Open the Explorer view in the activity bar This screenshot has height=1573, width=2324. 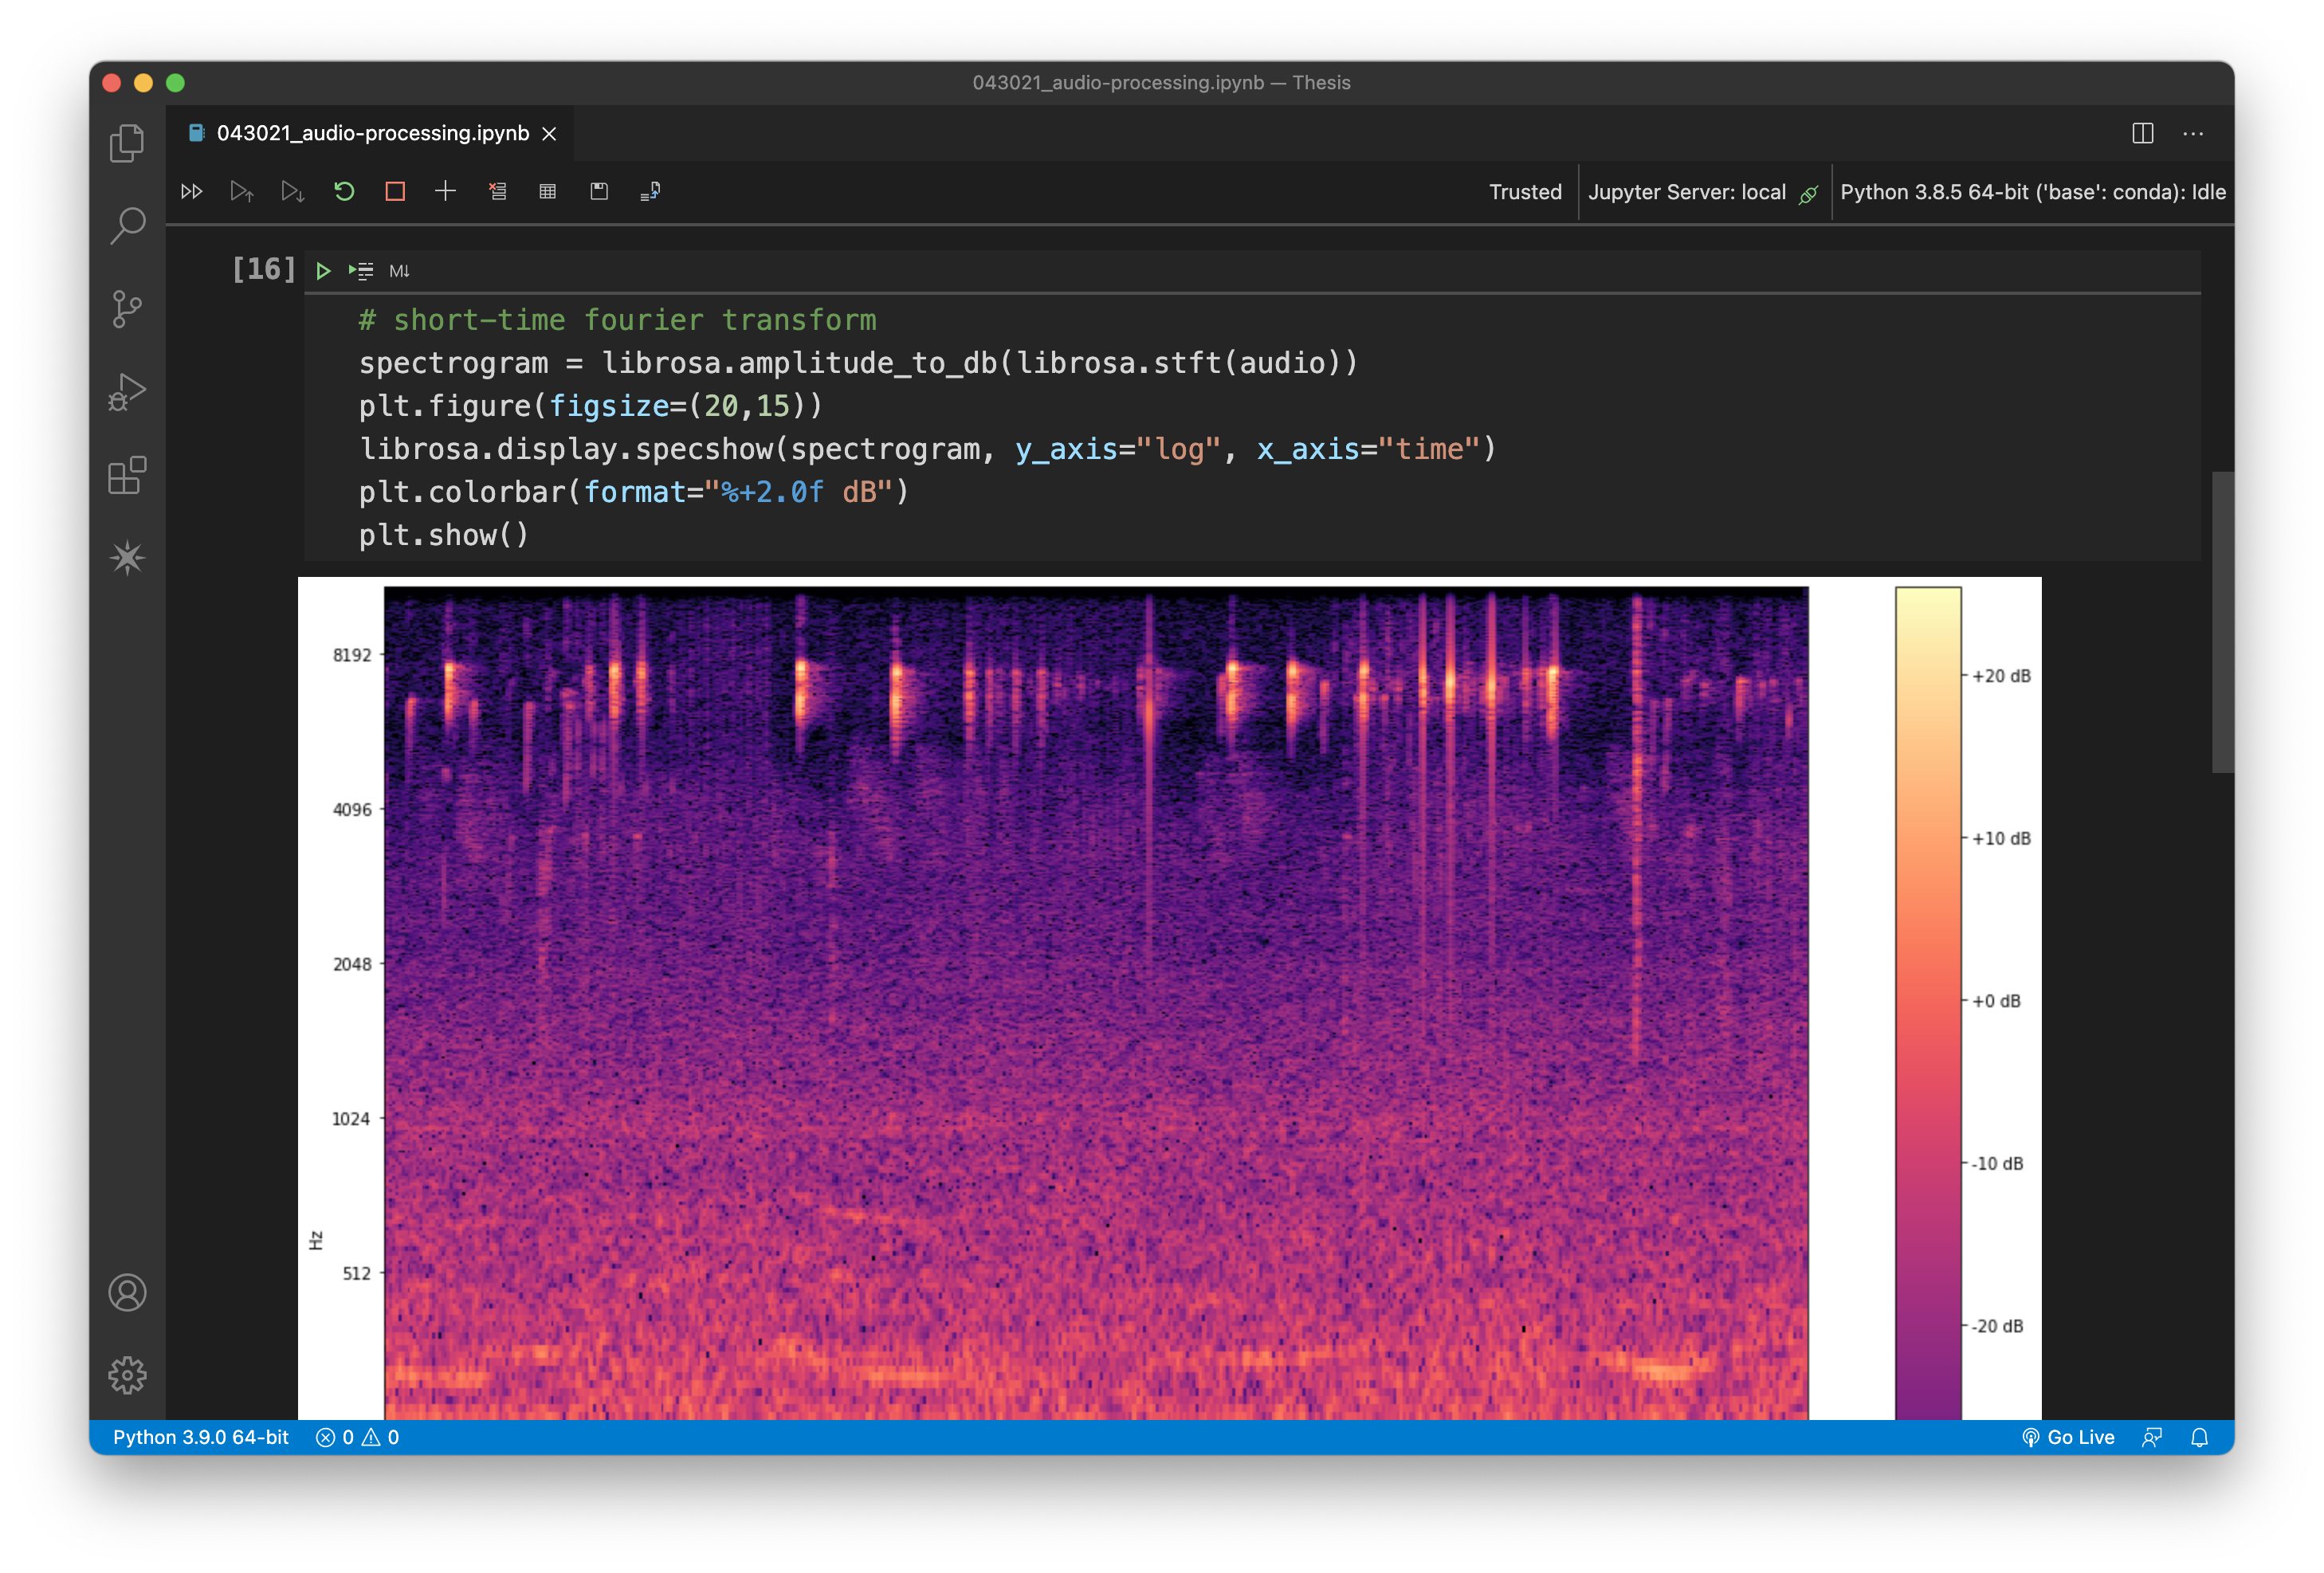click(127, 143)
